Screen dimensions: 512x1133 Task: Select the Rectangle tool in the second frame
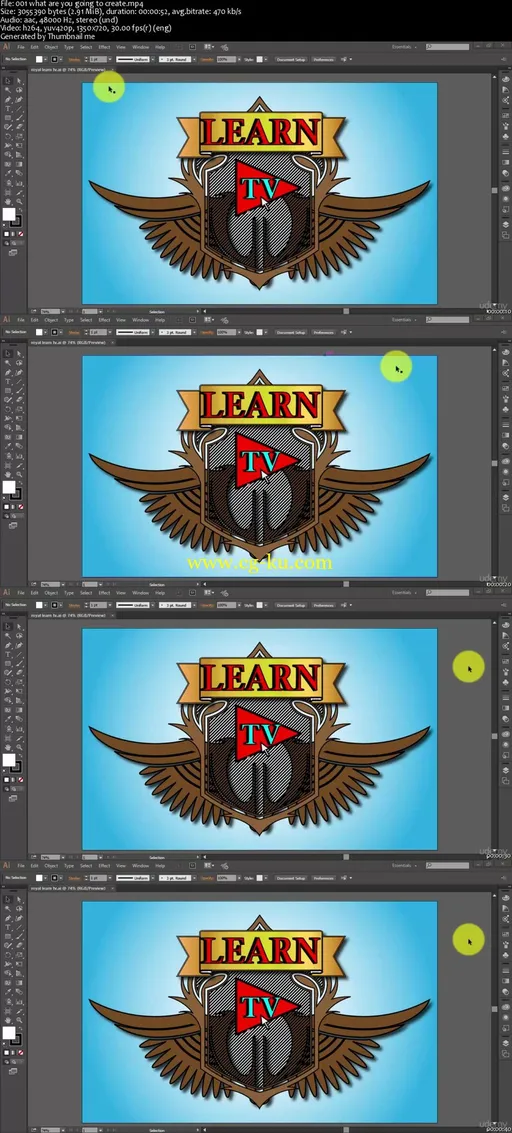tap(7, 390)
